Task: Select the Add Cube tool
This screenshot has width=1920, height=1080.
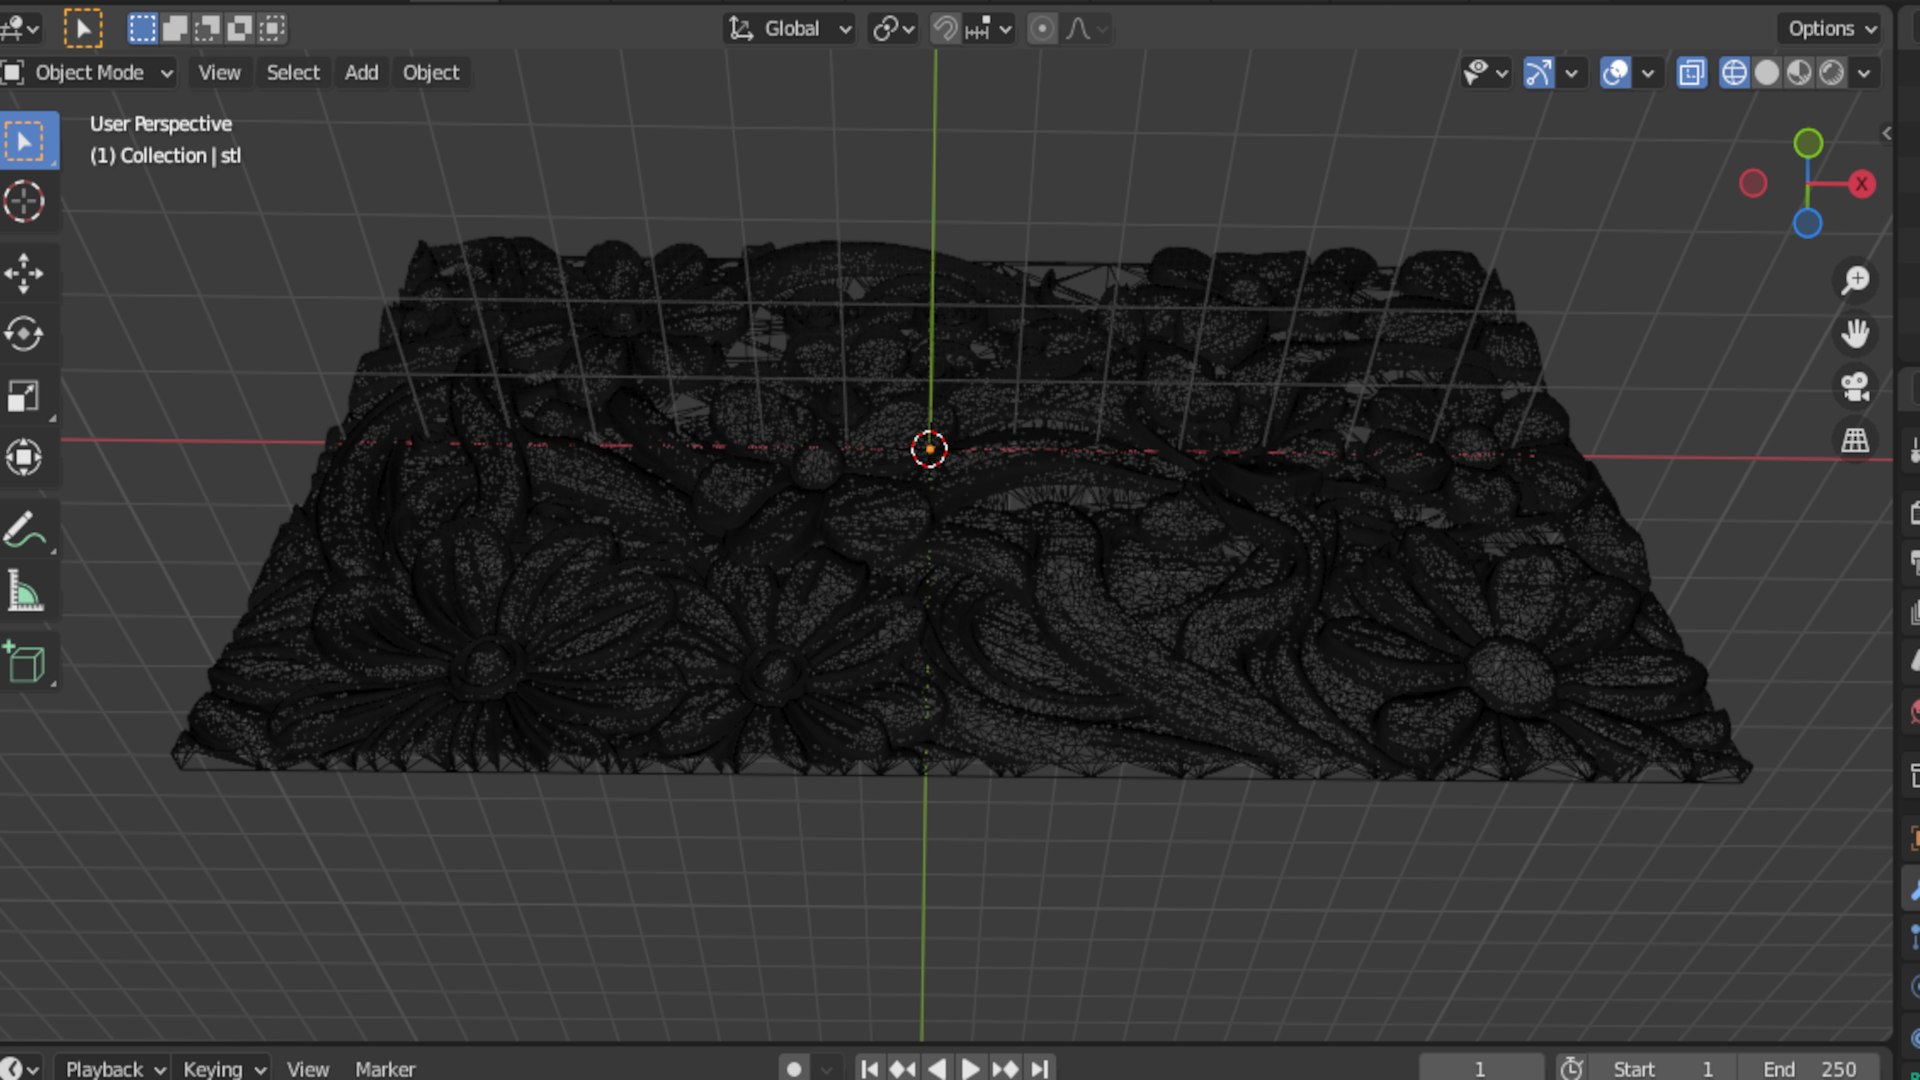Action: pos(25,663)
